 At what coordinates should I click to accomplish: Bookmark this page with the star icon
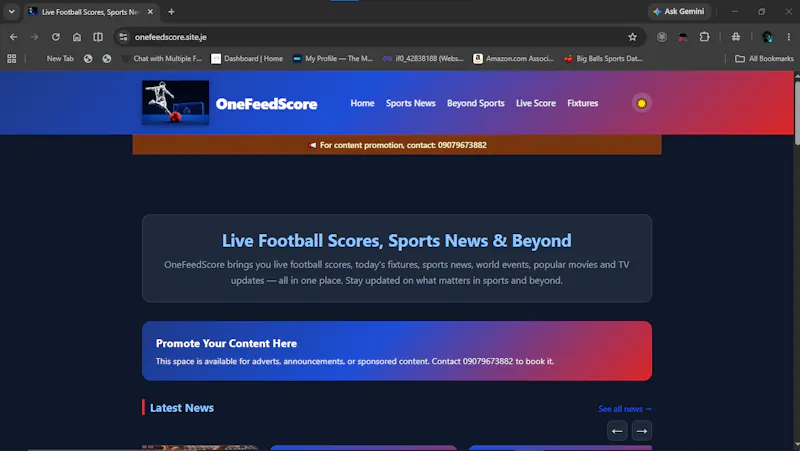tap(632, 37)
